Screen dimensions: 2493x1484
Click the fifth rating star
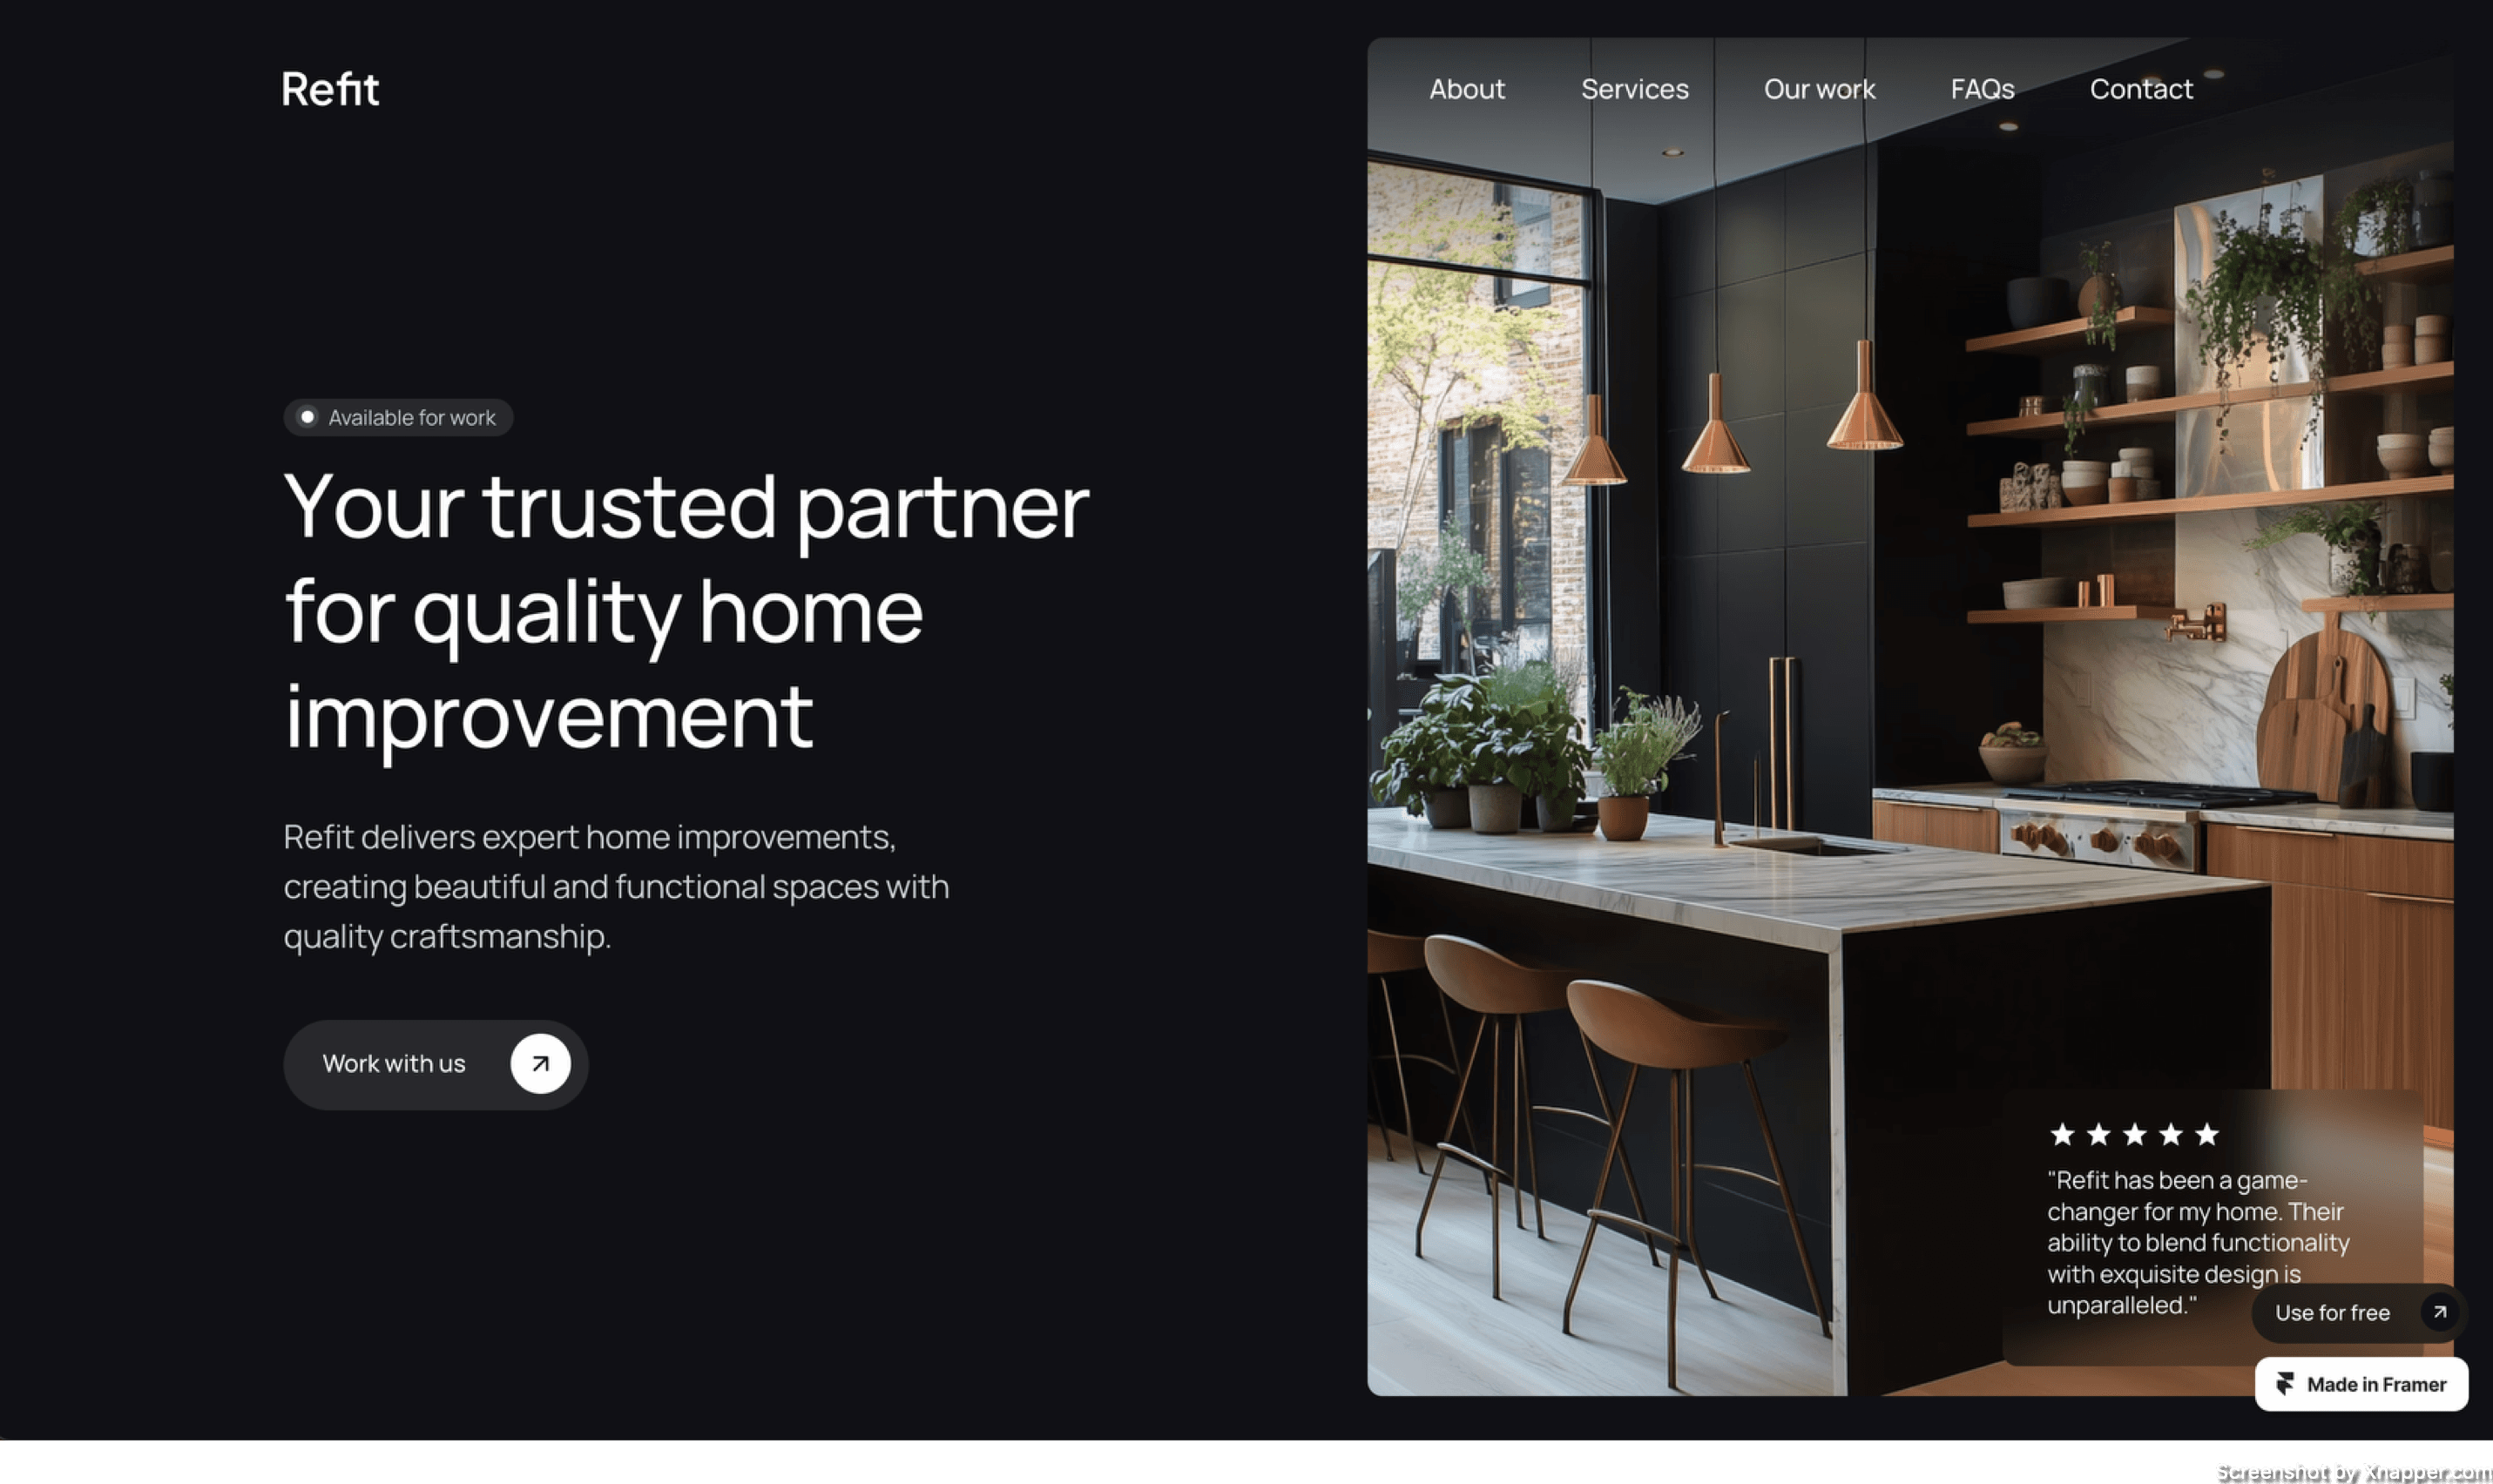pos(2207,1134)
